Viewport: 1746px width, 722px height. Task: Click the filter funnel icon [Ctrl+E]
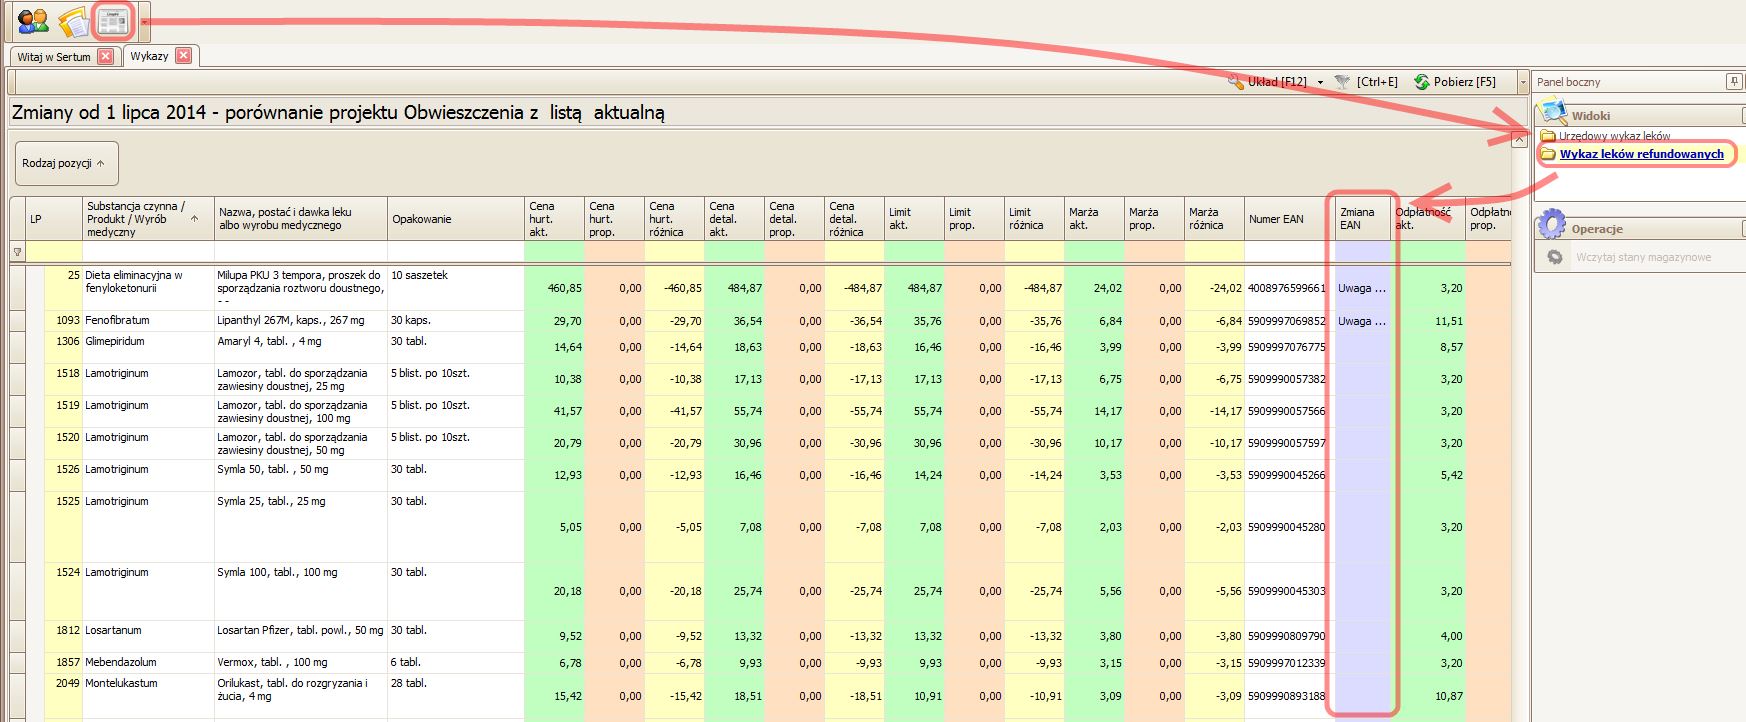tap(1343, 82)
